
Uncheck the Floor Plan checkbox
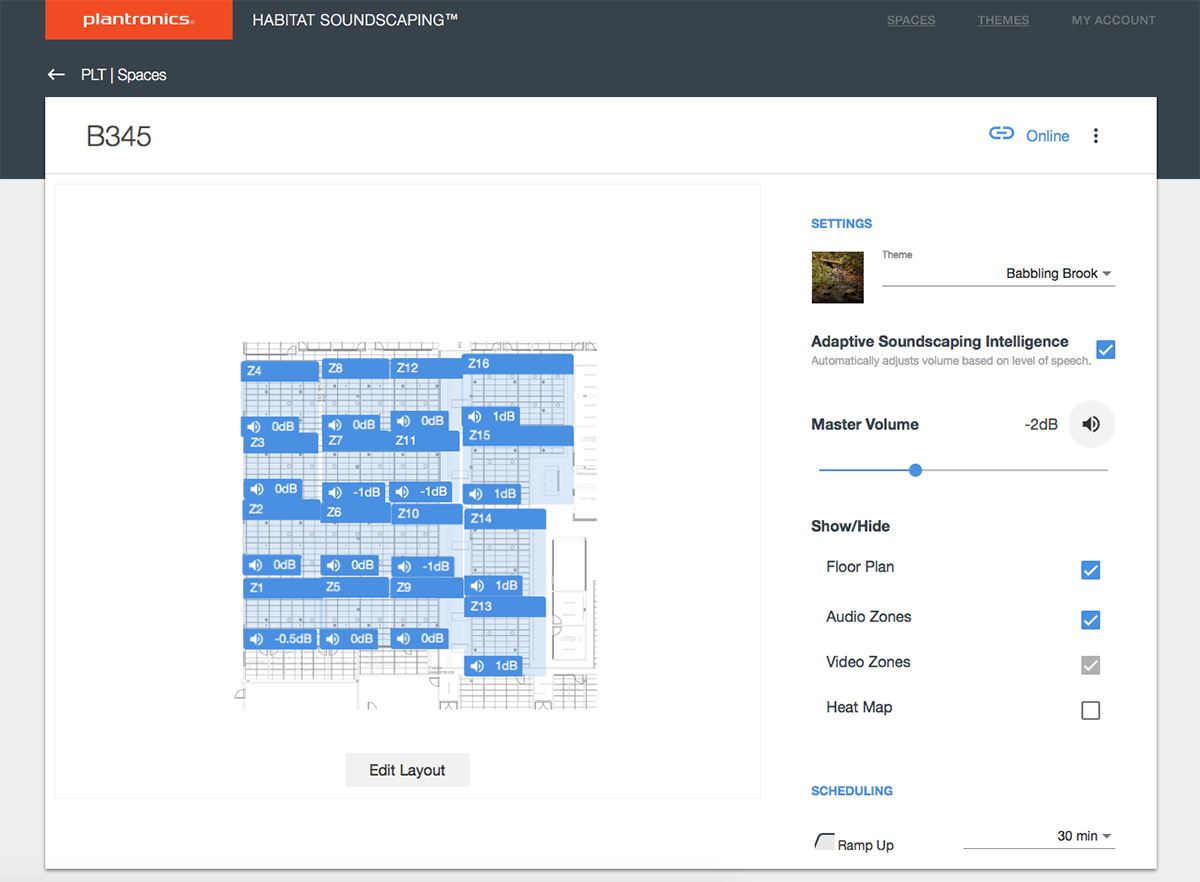[1091, 570]
